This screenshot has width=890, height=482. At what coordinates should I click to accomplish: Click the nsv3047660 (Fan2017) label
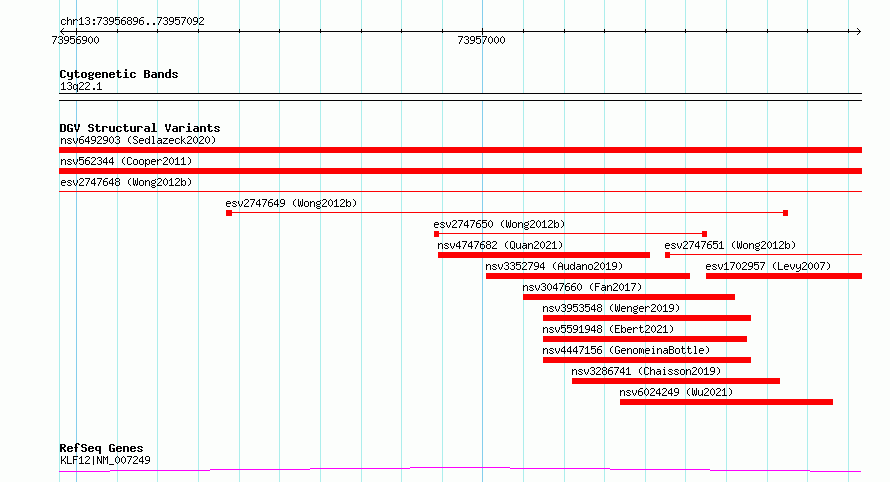pos(582,287)
